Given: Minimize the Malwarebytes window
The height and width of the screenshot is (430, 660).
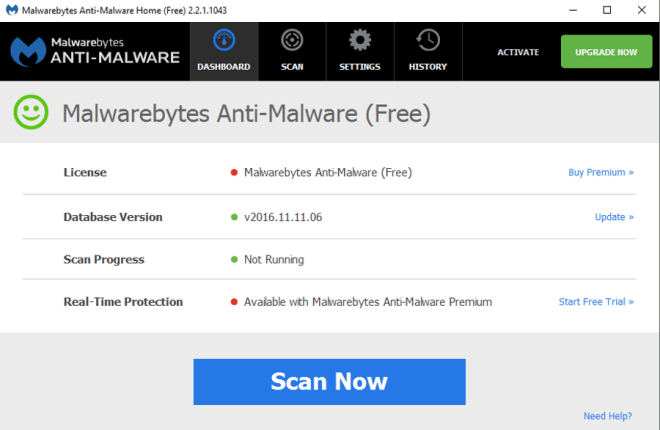Looking at the screenshot, I should point(573,10).
